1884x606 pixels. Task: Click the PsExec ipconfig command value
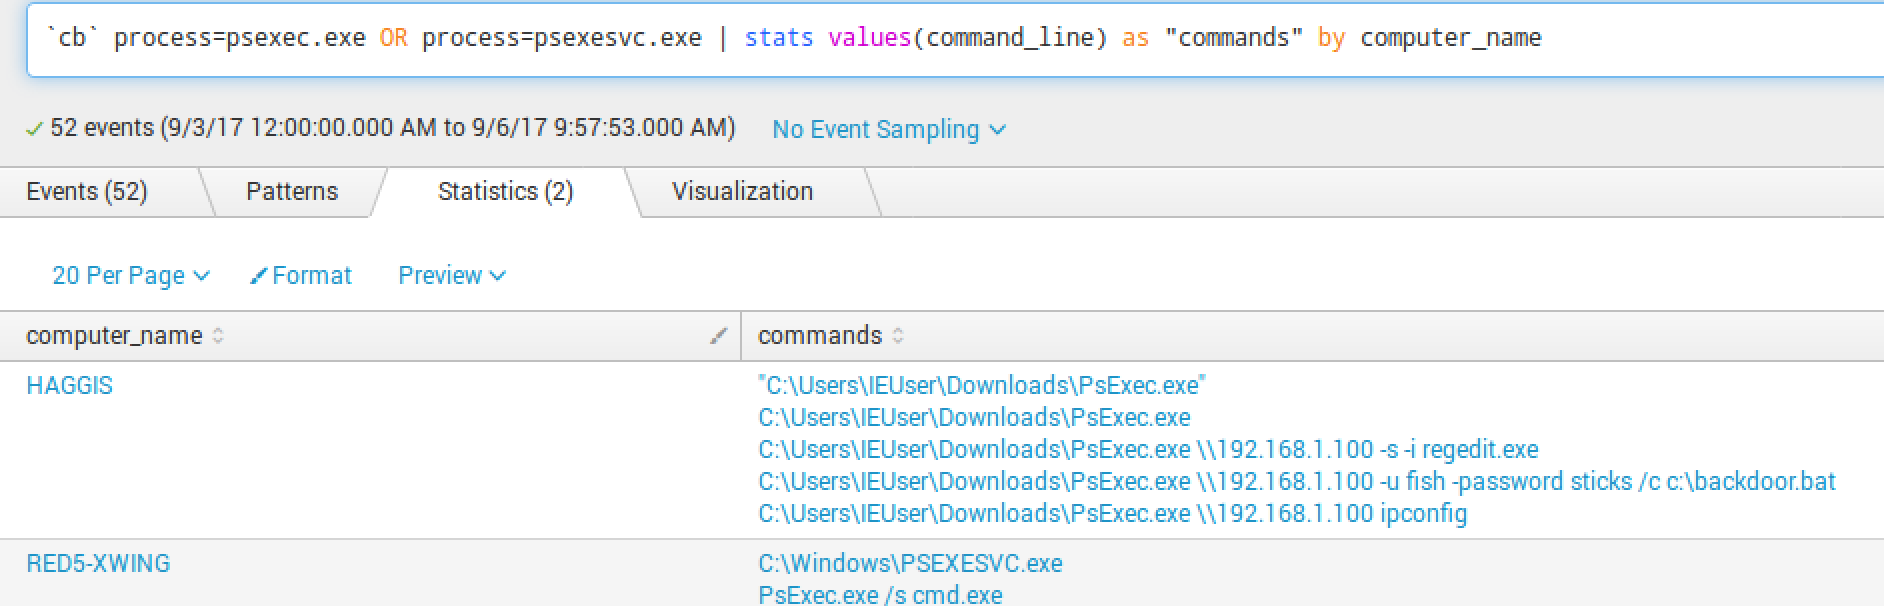pyautogui.click(x=1112, y=514)
